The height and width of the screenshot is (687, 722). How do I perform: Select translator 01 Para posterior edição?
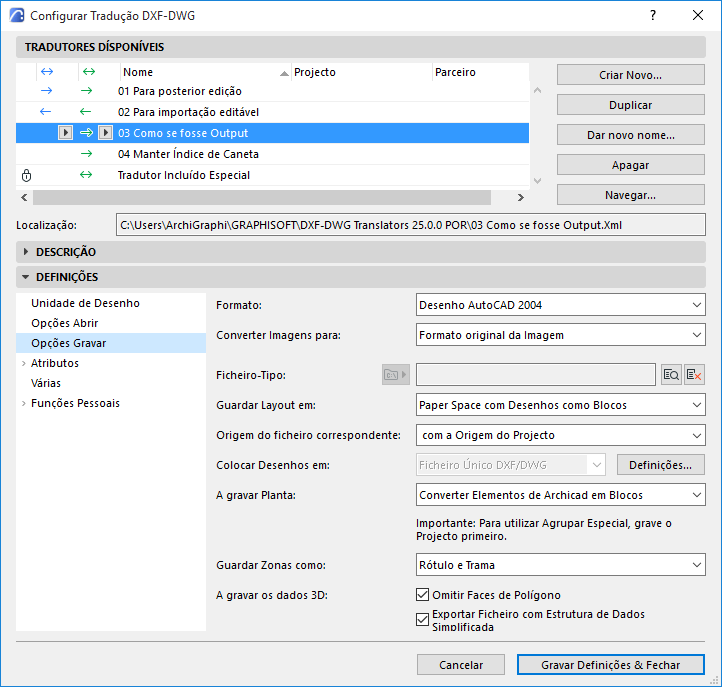(272, 91)
